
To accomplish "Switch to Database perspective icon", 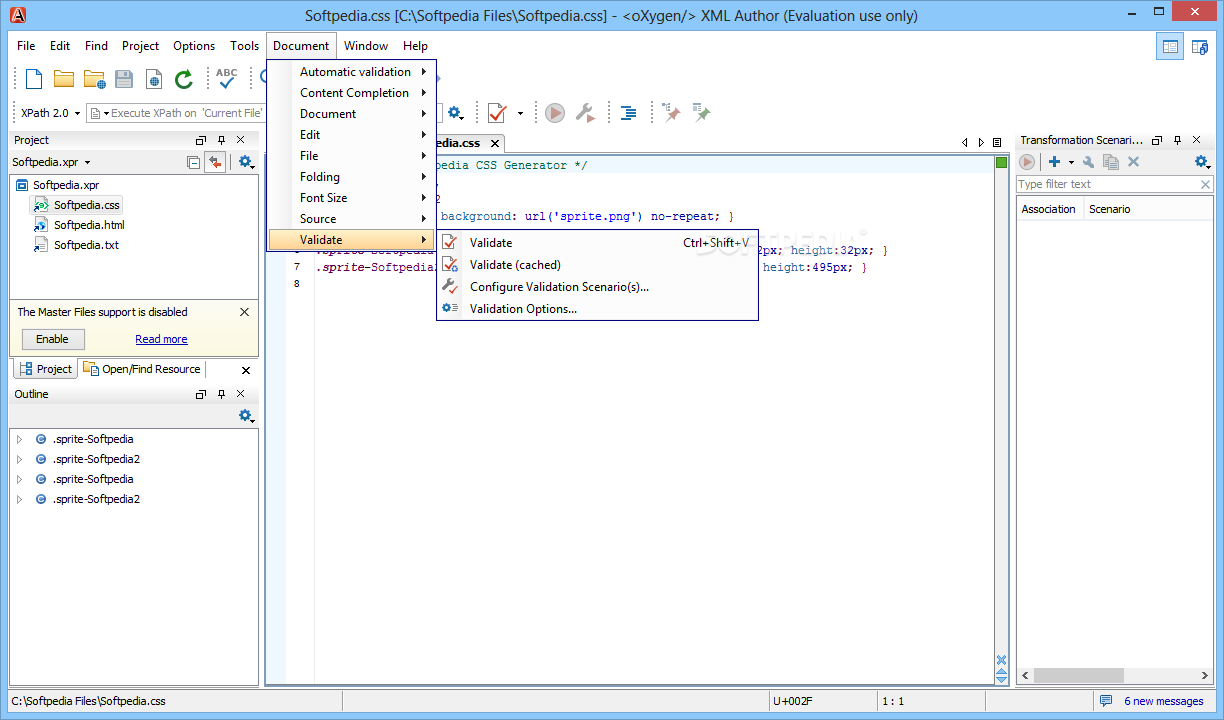I will coord(1200,46).
